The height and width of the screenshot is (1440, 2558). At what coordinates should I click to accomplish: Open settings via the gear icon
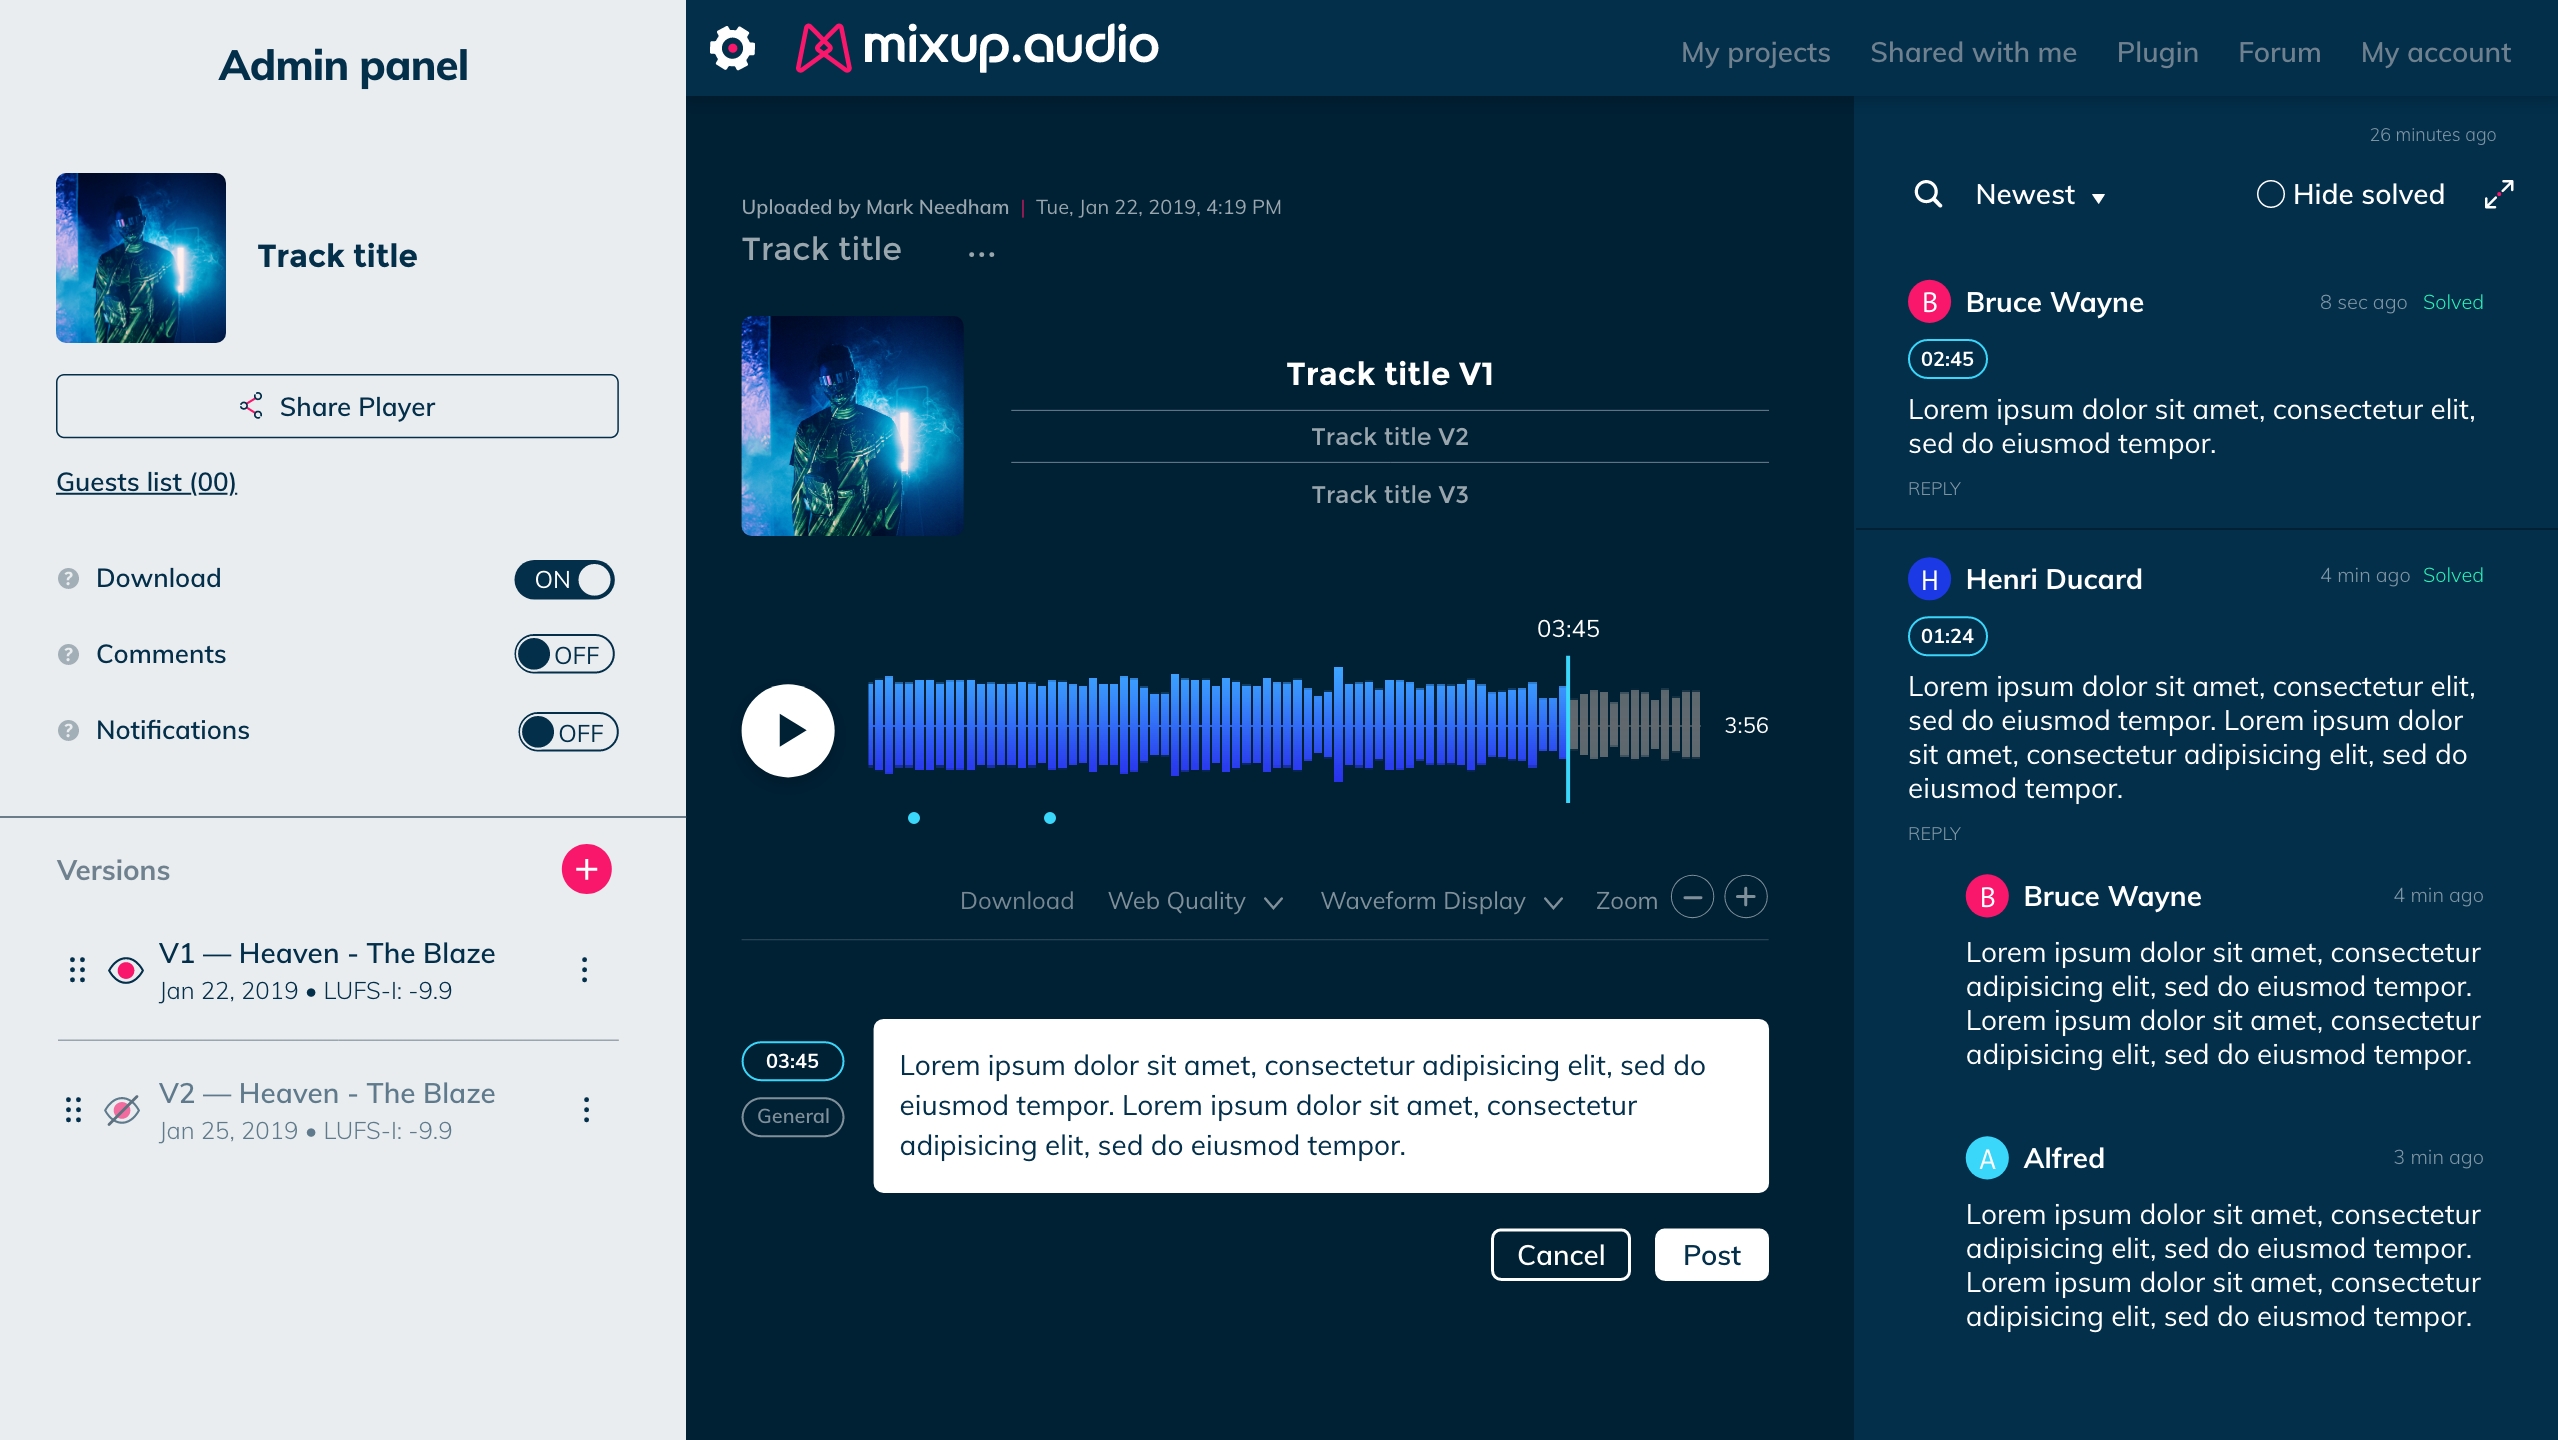tap(732, 48)
